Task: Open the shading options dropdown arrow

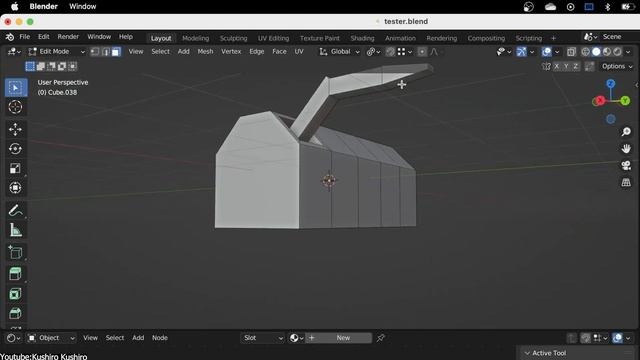Action: click(628, 52)
